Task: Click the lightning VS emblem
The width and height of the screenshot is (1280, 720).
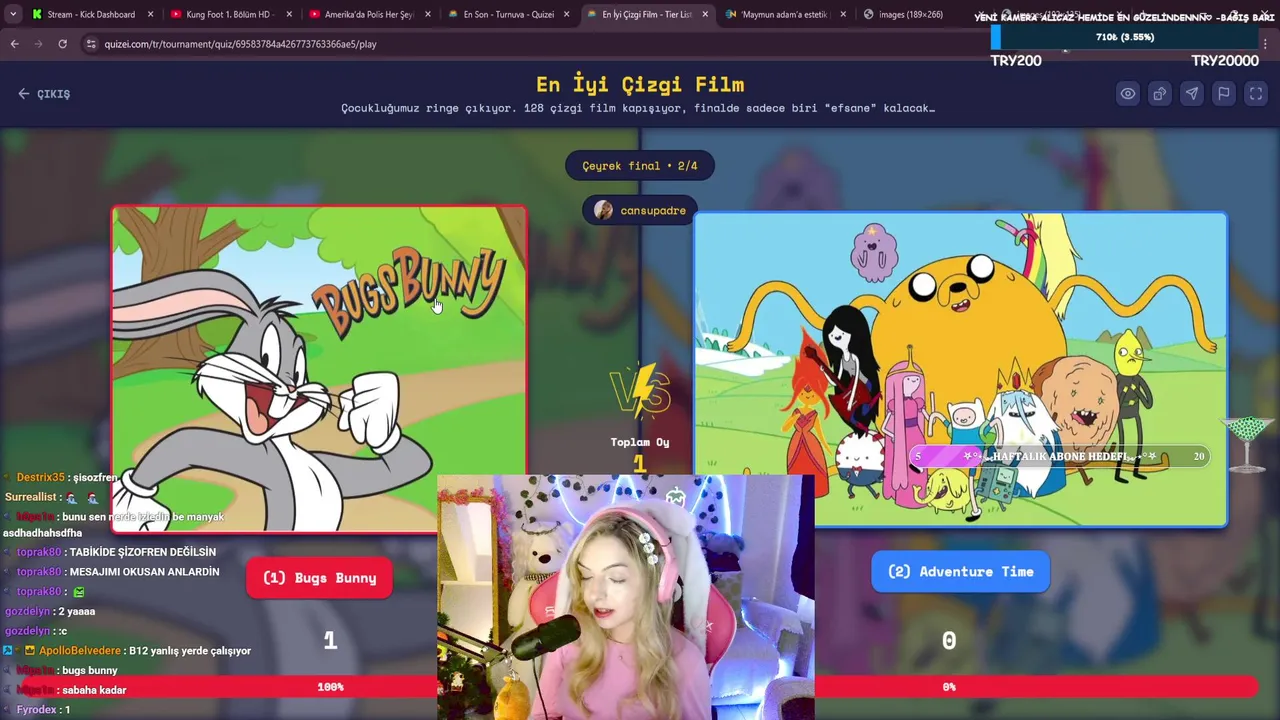Action: 640,391
